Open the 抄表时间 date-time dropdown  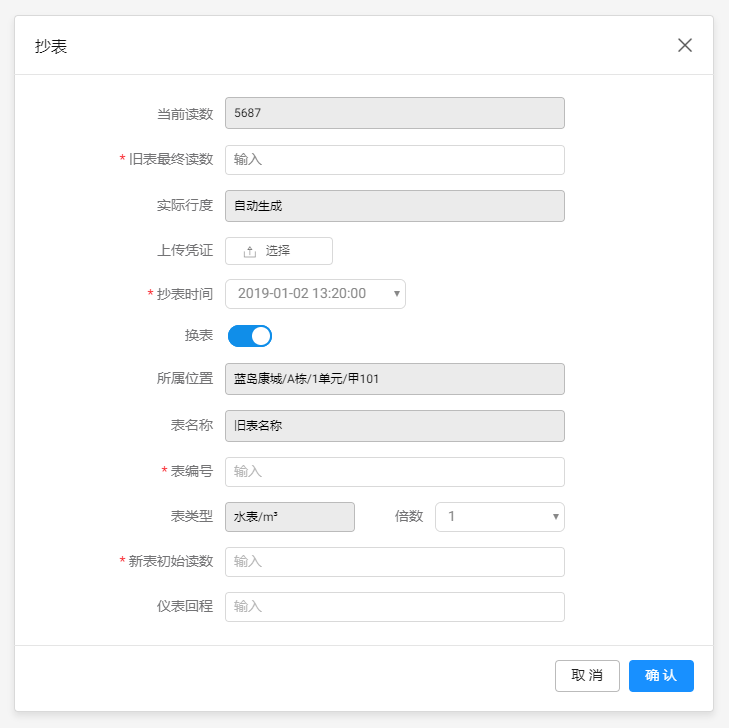315,294
